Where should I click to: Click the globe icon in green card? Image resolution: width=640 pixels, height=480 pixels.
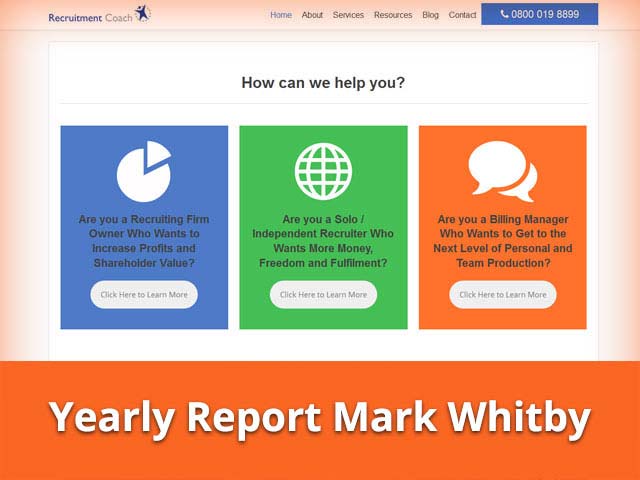click(x=323, y=172)
